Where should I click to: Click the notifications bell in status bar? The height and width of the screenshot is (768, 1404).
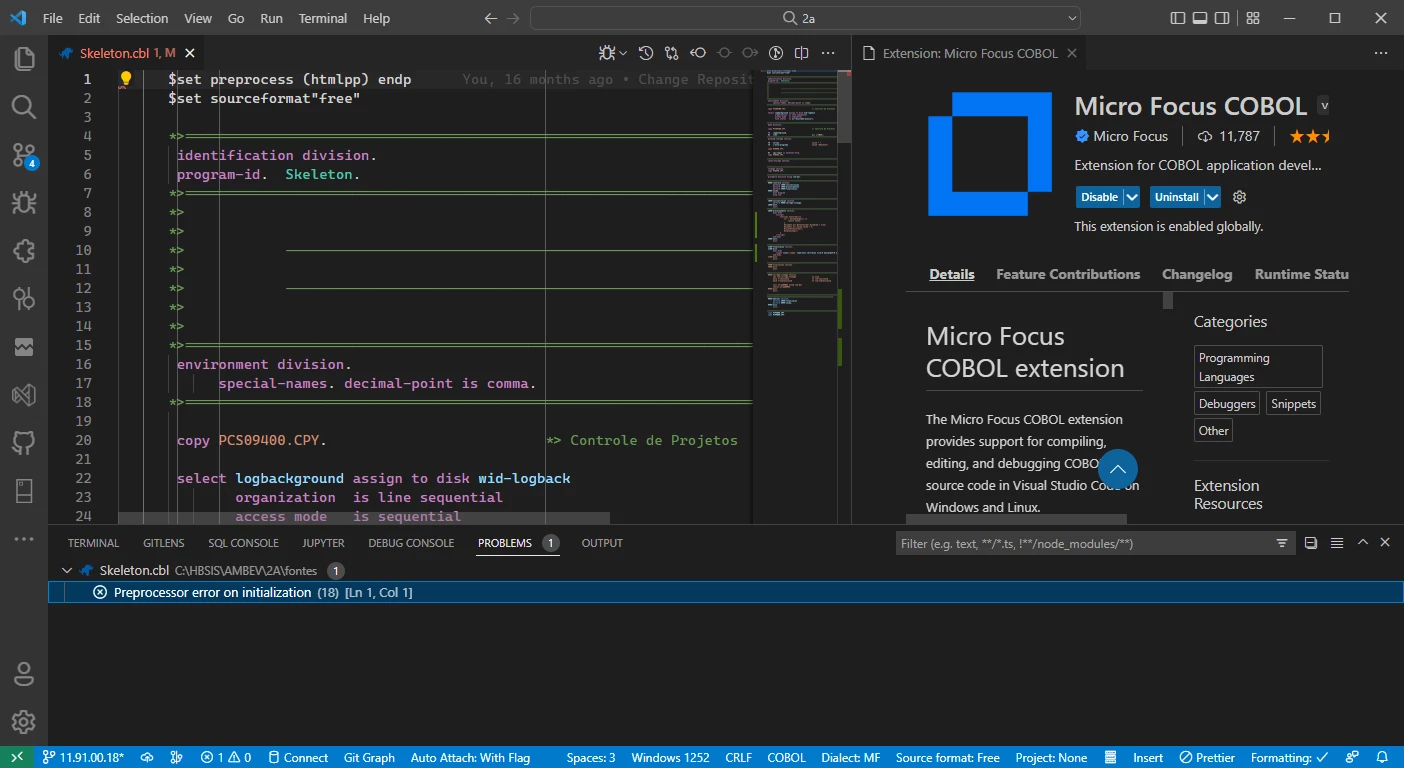click(x=1382, y=757)
